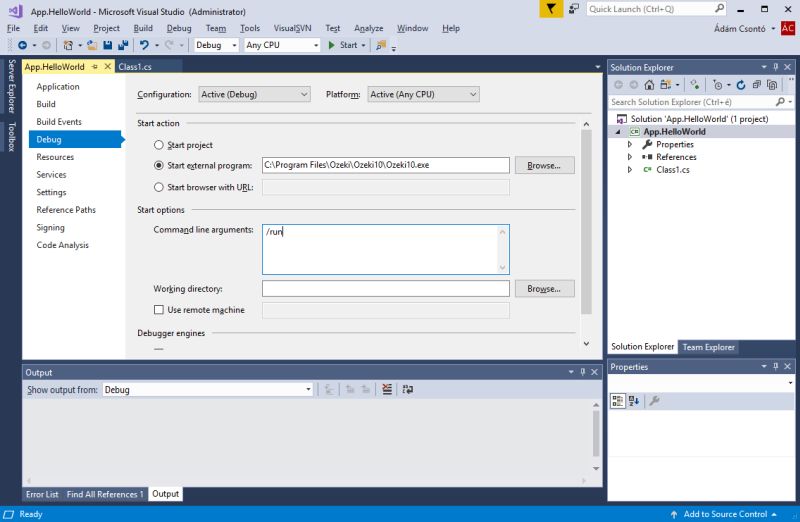This screenshot has height=522, width=800.
Task: Start debugging with the green play icon
Action: (332, 45)
